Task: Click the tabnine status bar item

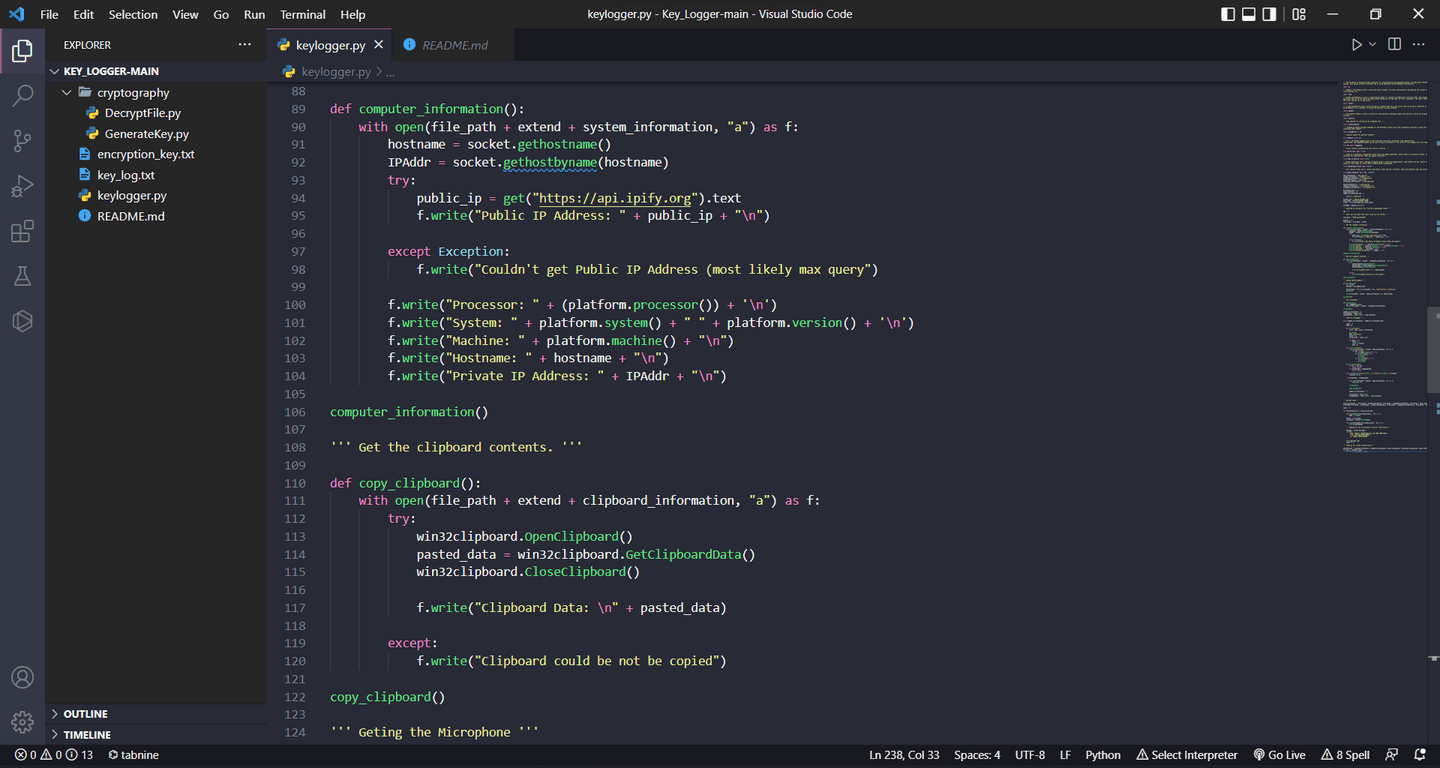Action: 133,755
